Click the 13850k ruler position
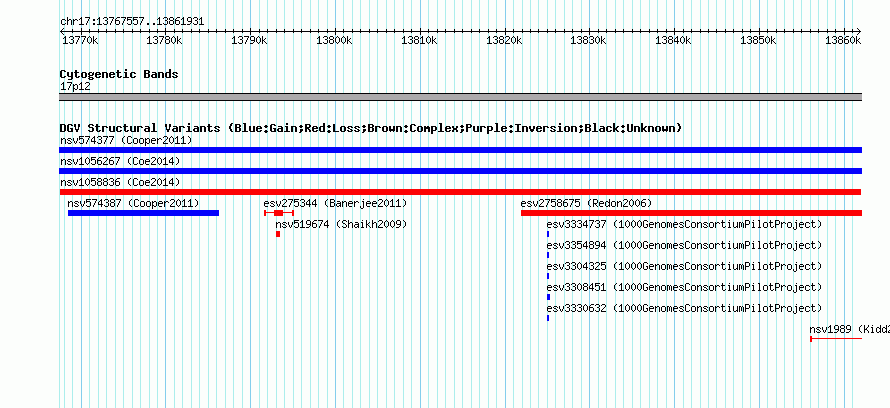 click(758, 40)
